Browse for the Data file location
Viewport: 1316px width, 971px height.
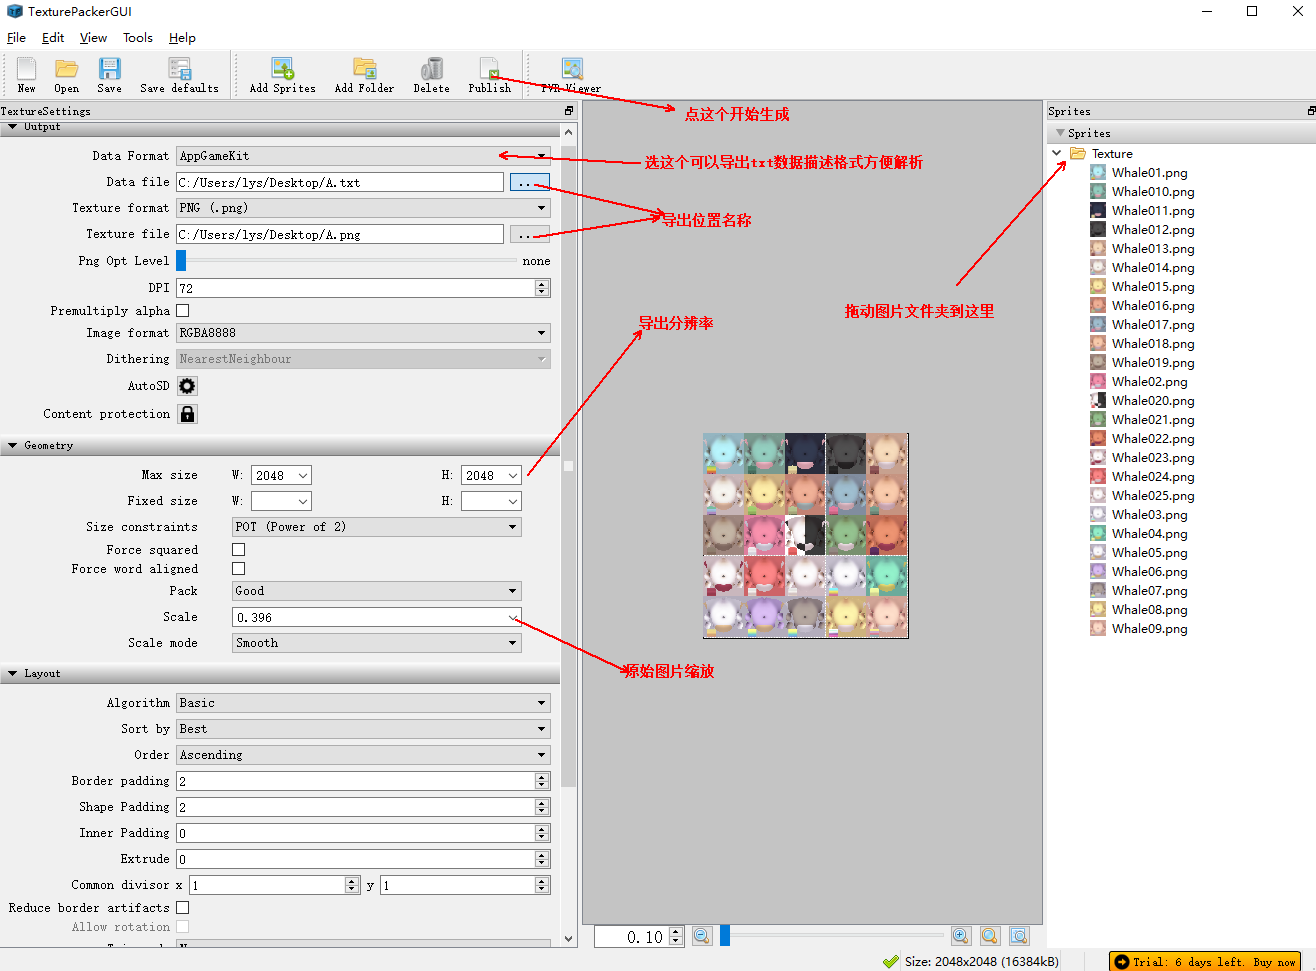tap(529, 182)
